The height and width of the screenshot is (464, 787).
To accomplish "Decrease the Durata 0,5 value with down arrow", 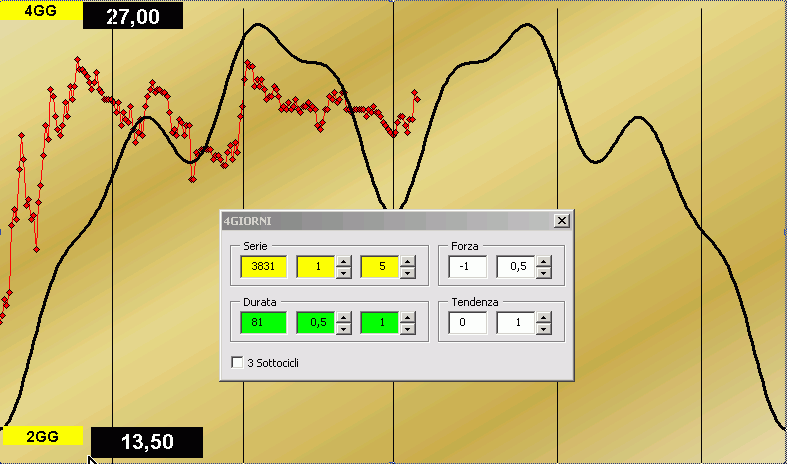I will tap(343, 328).
